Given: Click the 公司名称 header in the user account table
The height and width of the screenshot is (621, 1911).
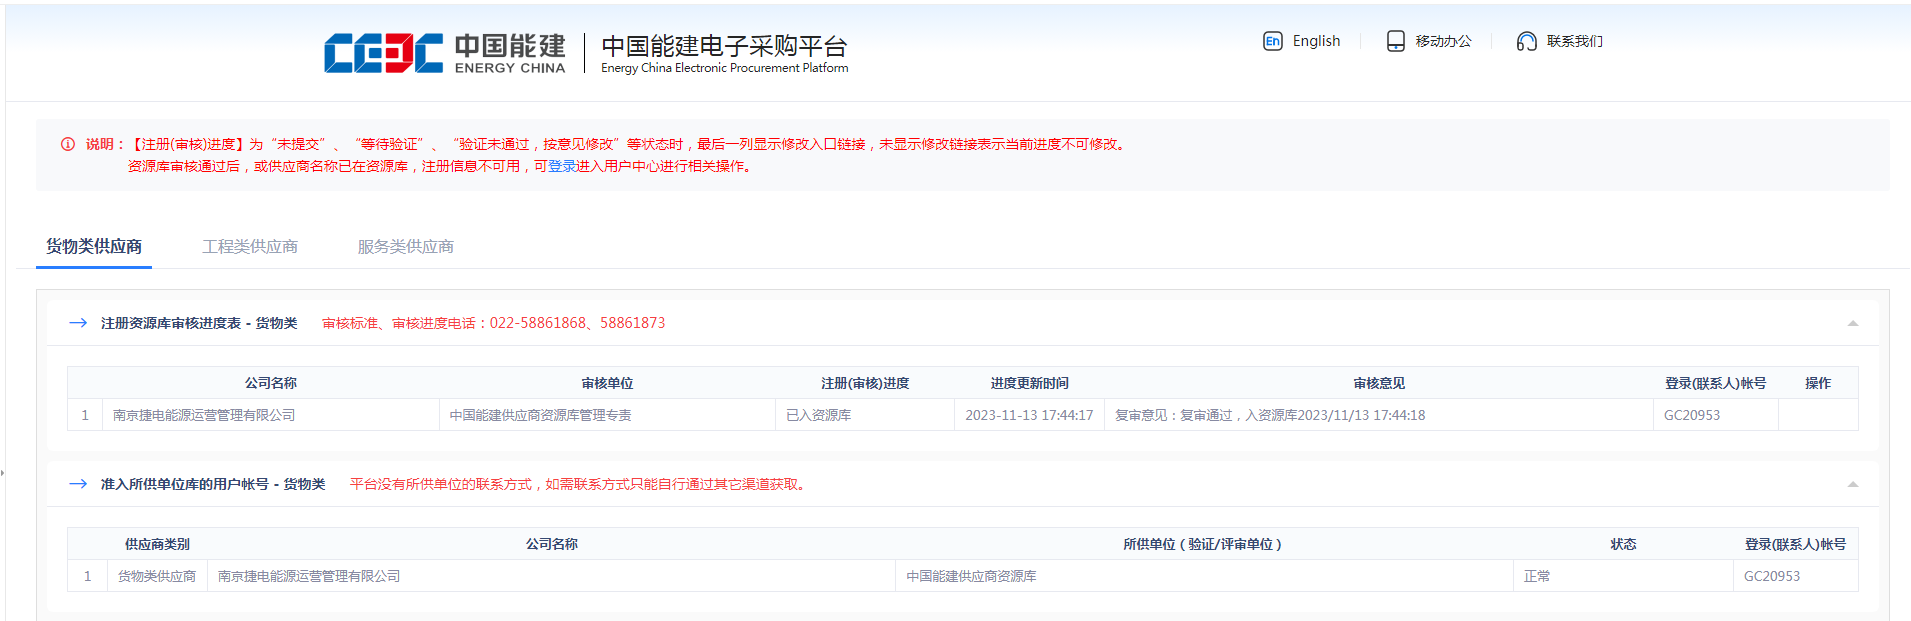Looking at the screenshot, I should (x=552, y=544).
